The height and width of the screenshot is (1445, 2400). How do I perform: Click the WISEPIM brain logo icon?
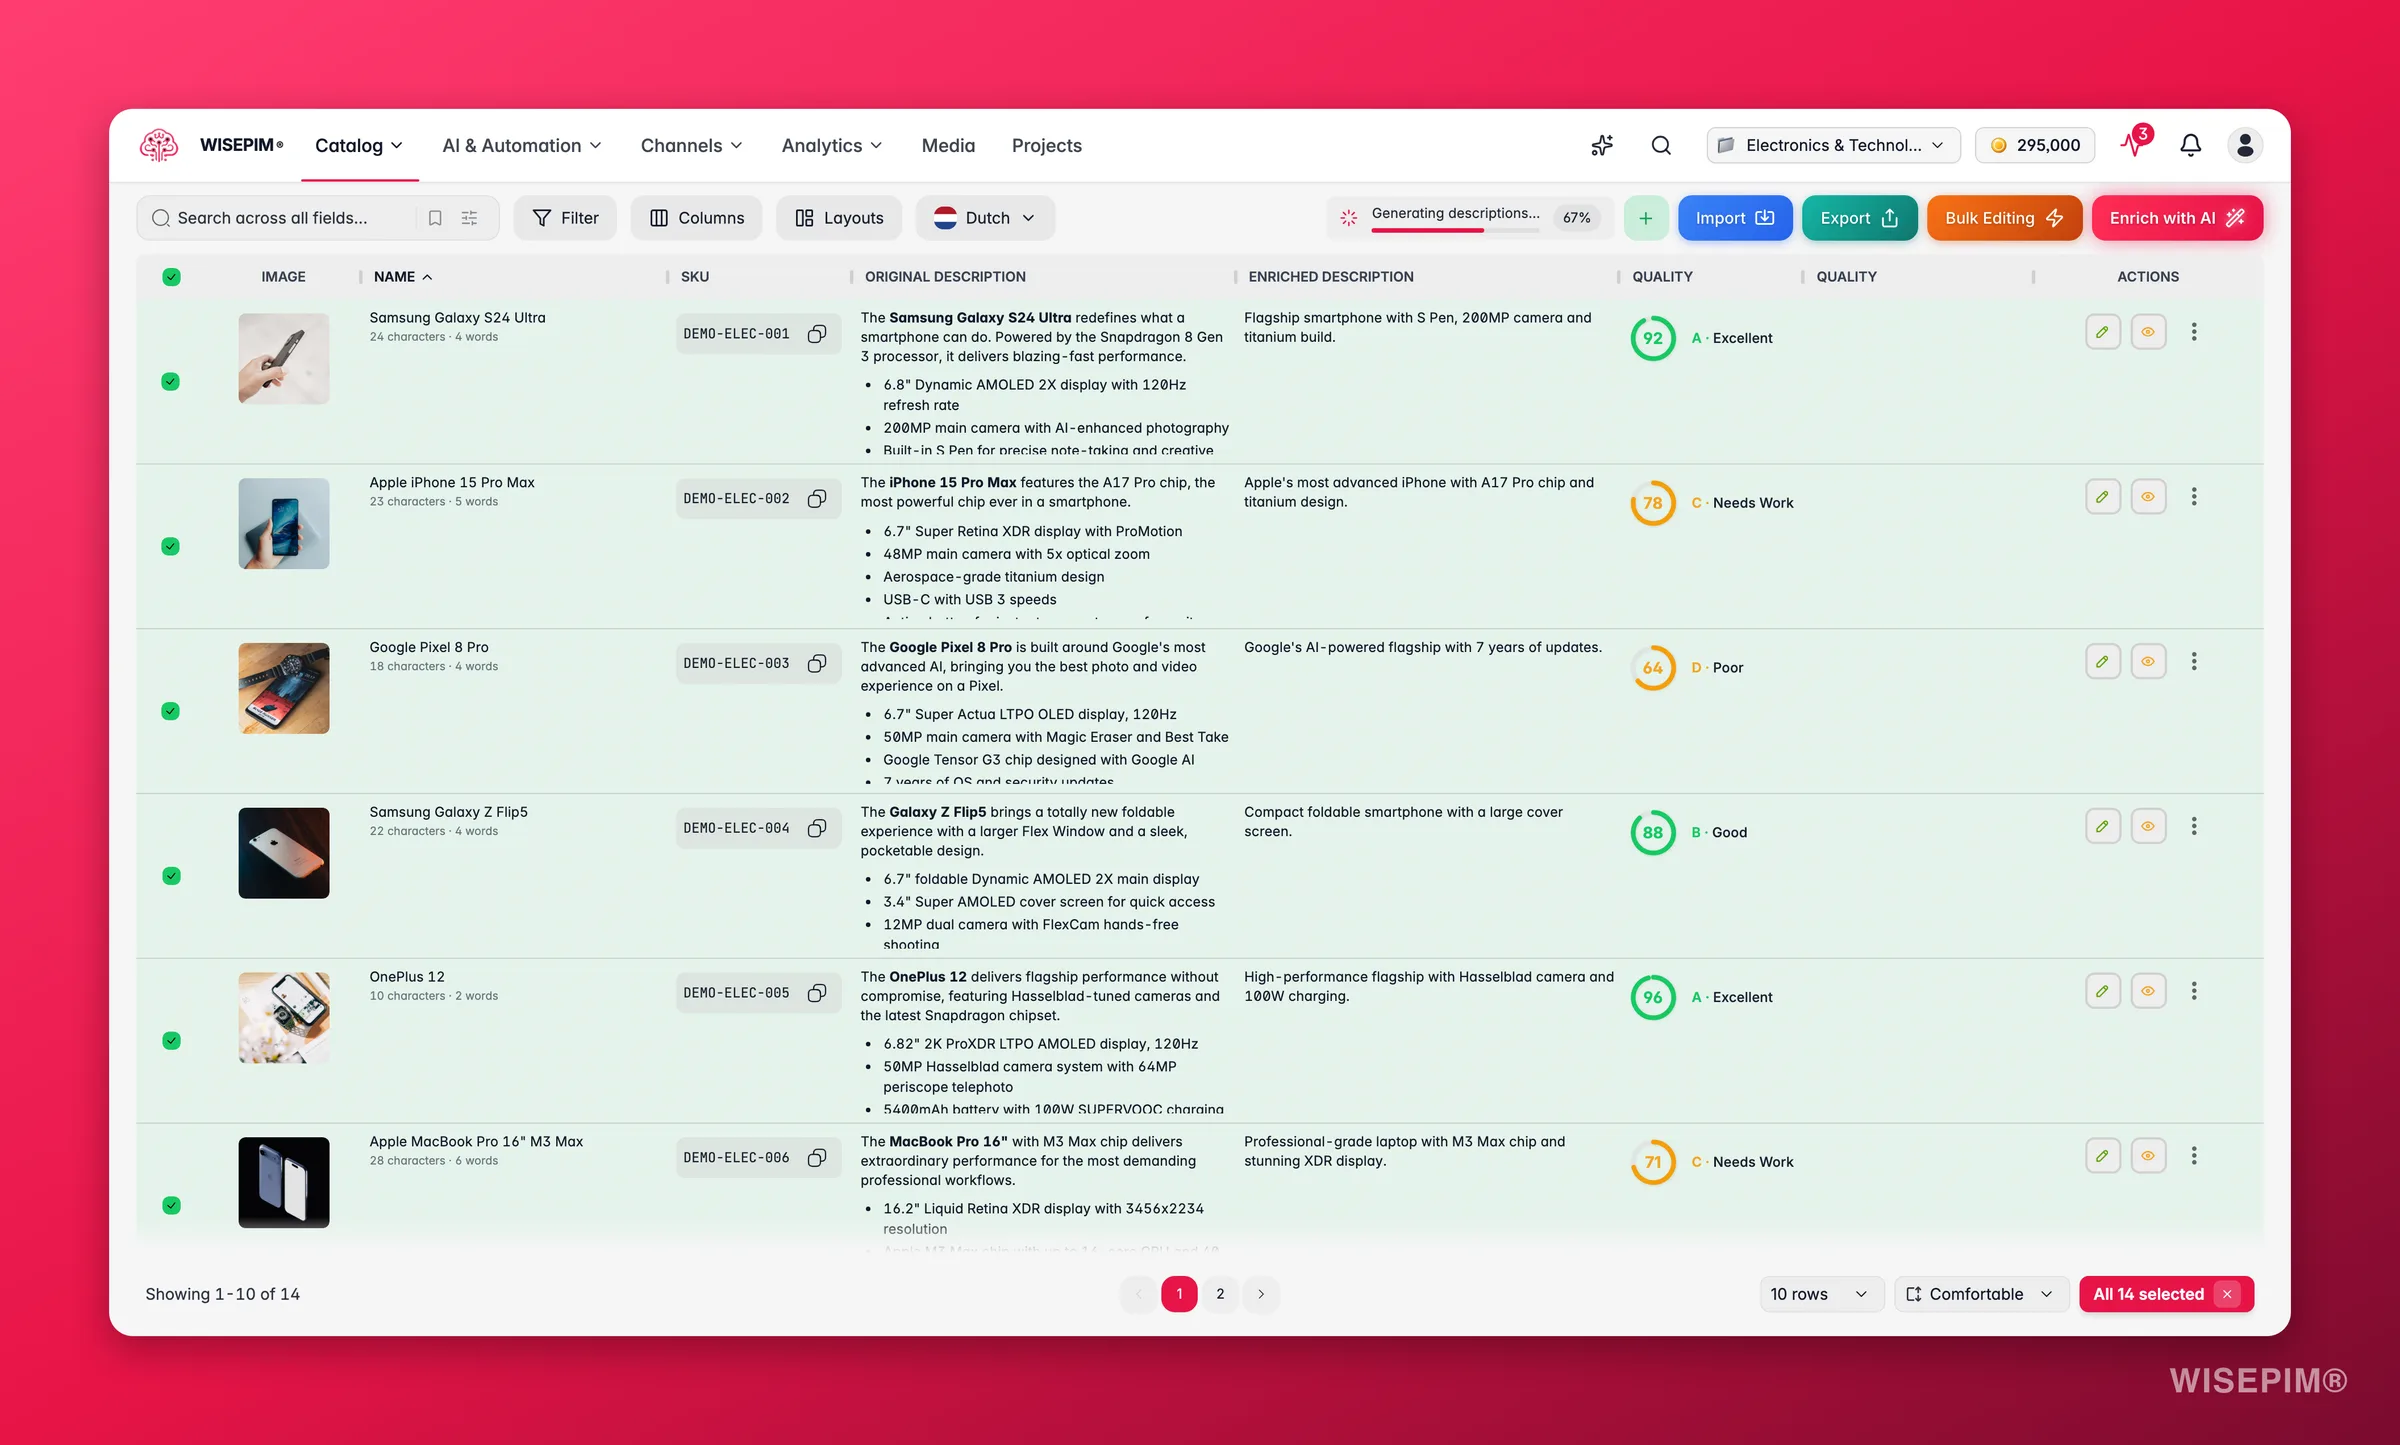click(159, 145)
